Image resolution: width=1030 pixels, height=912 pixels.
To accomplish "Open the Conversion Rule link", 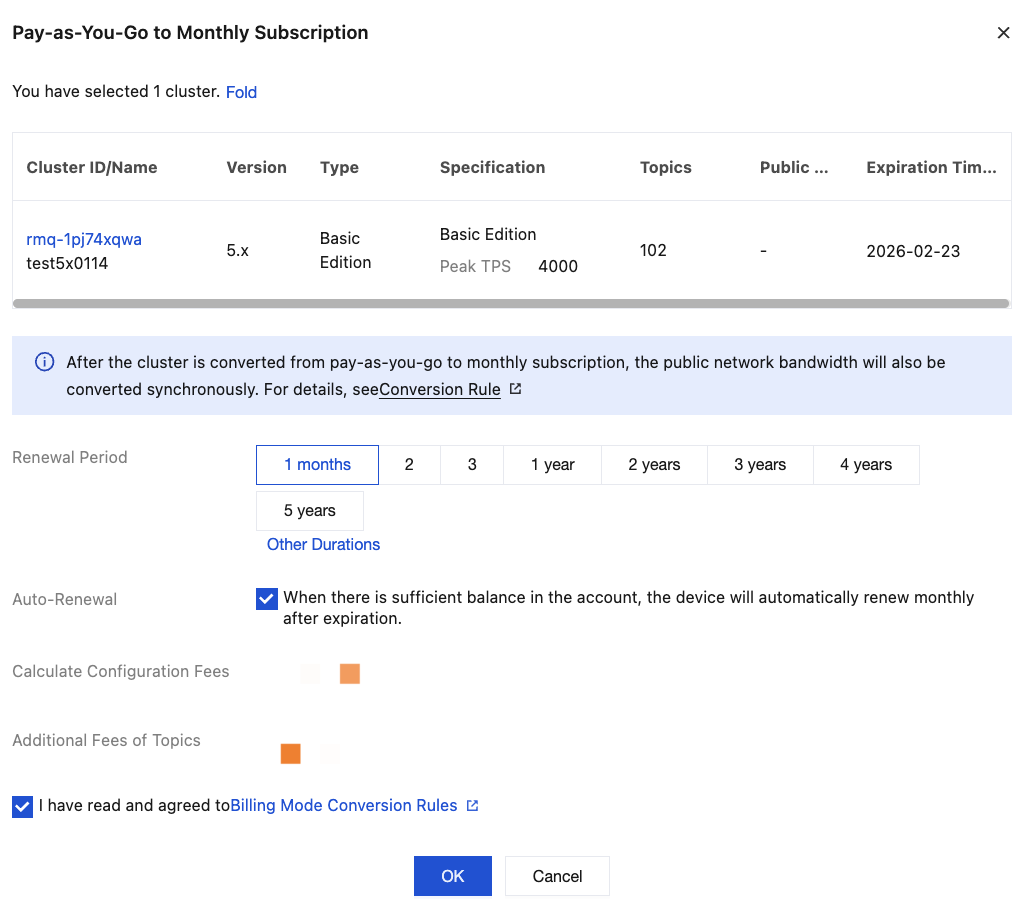I will (x=440, y=390).
